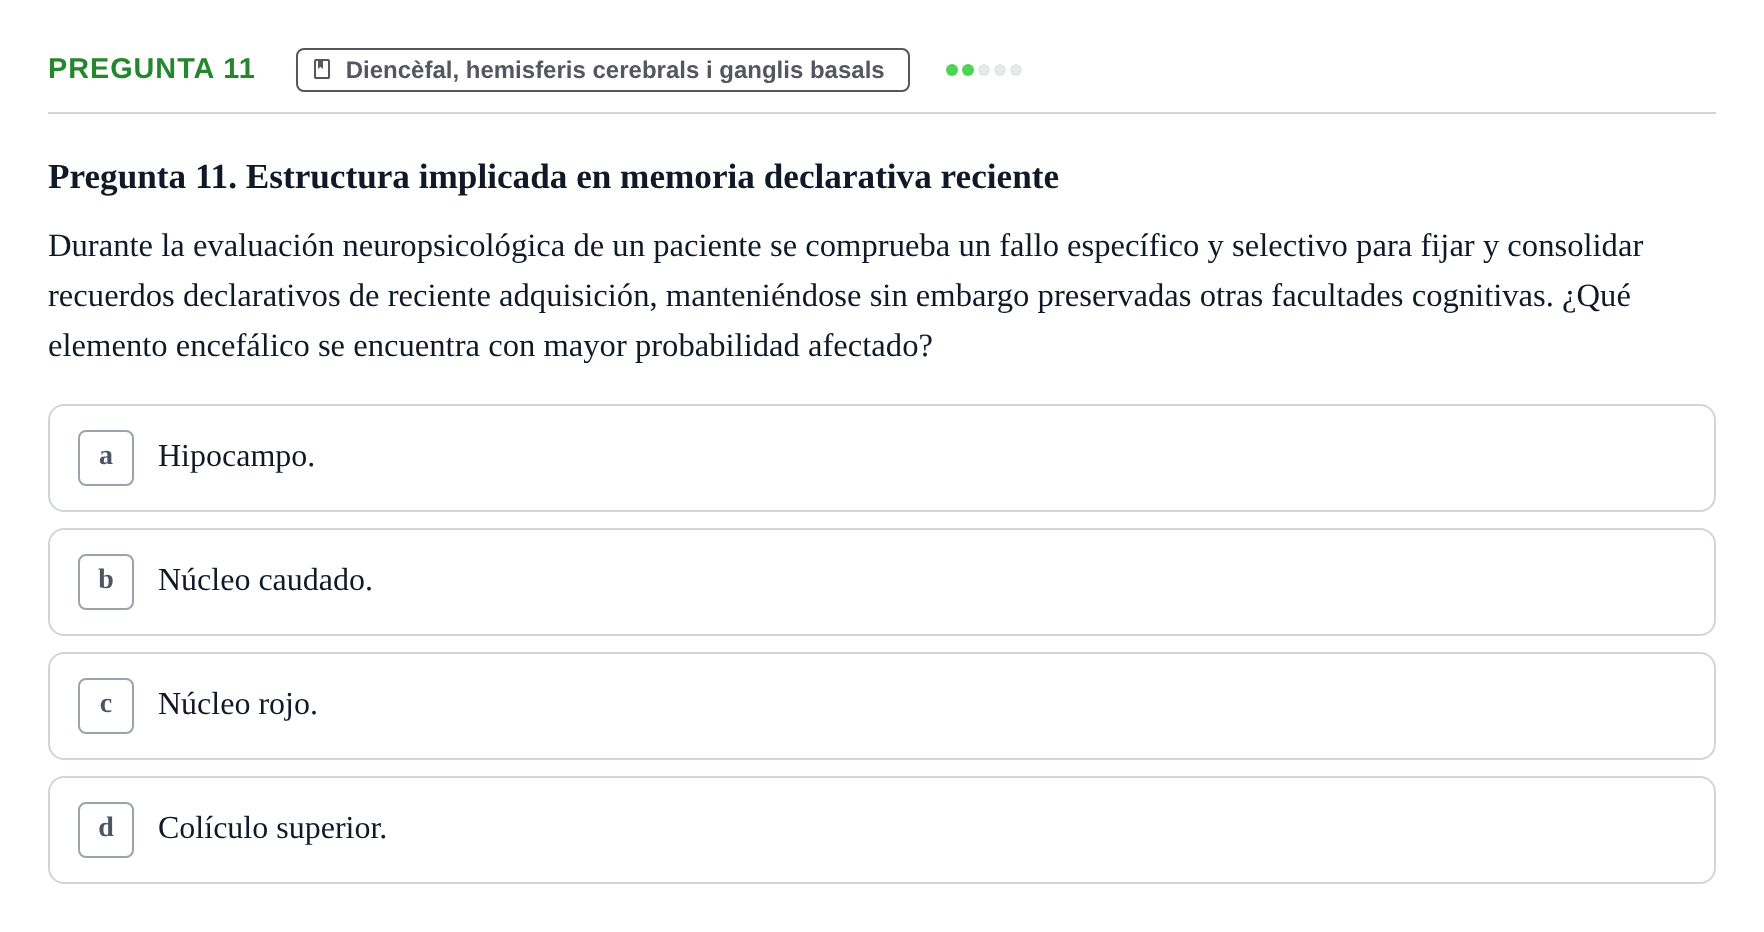Viewport: 1764px width, 932px height.
Task: Click the 'Colículo superior.' answer text
Action: (272, 828)
